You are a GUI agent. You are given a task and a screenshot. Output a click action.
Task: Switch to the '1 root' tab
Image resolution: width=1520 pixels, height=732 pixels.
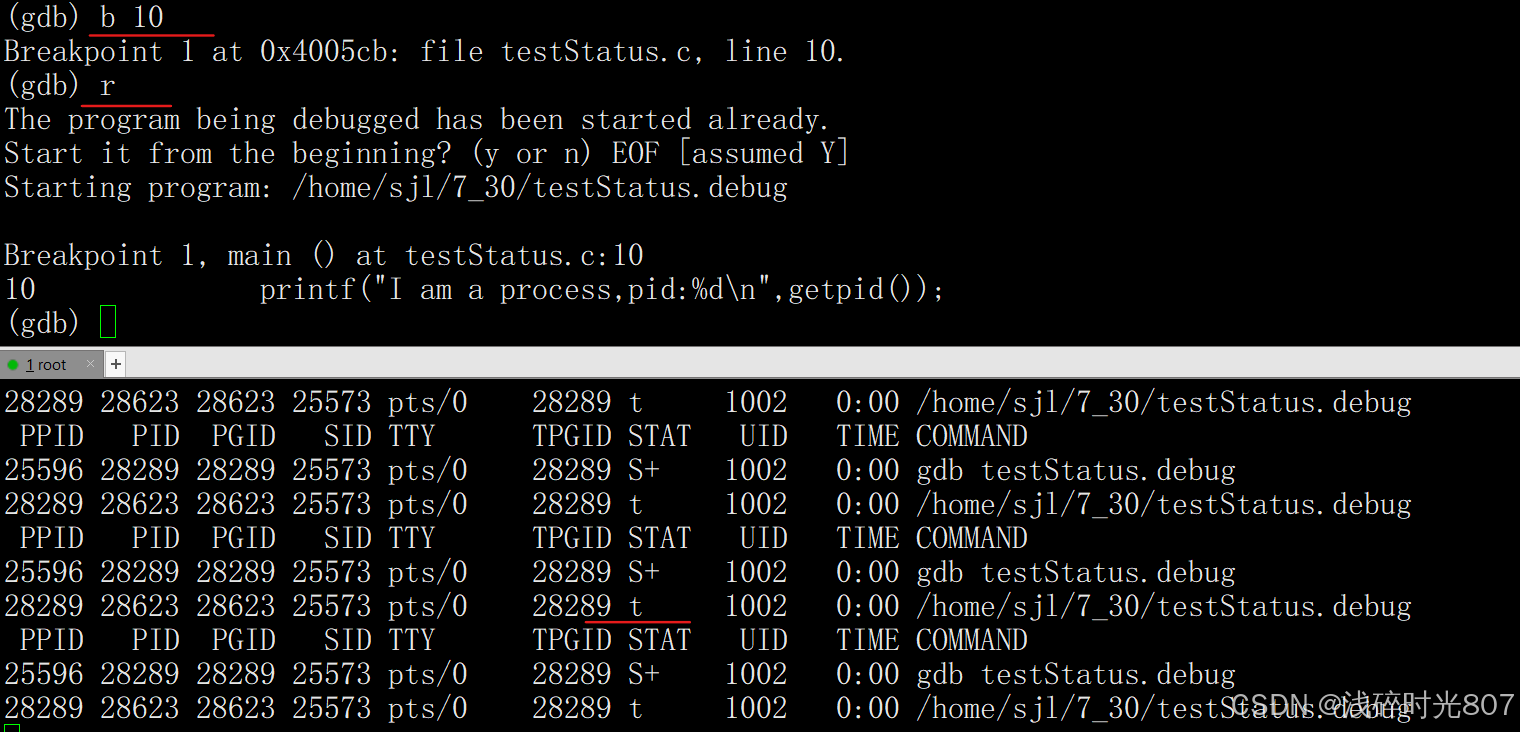48,365
